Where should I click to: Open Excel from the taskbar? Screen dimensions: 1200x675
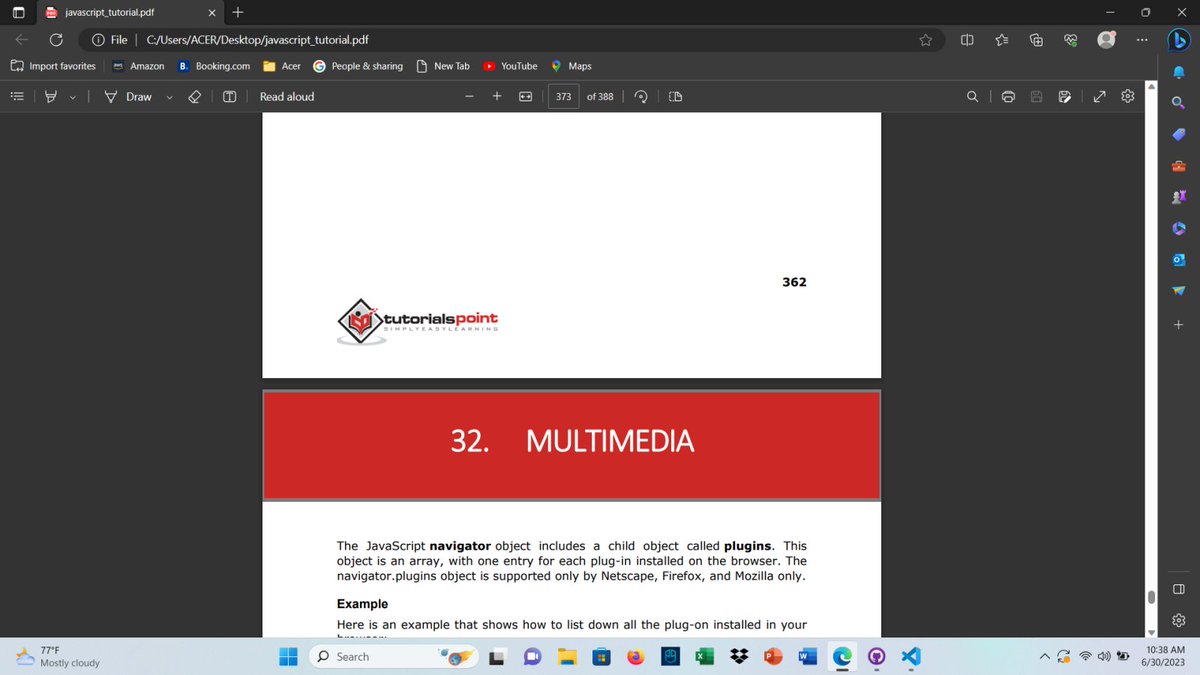(x=704, y=657)
